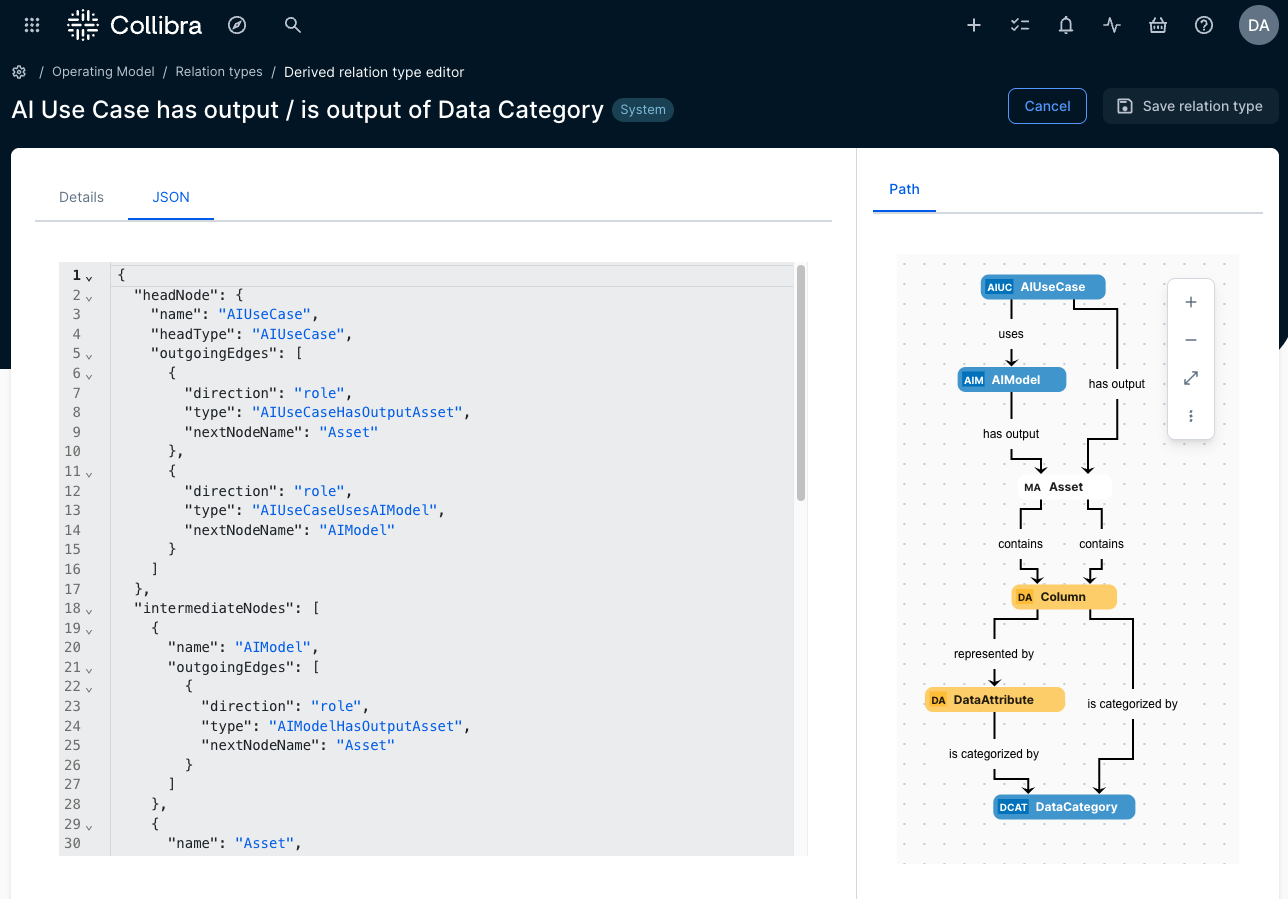1288x899 pixels.
Task: Select the Path tab
Action: [904, 189]
